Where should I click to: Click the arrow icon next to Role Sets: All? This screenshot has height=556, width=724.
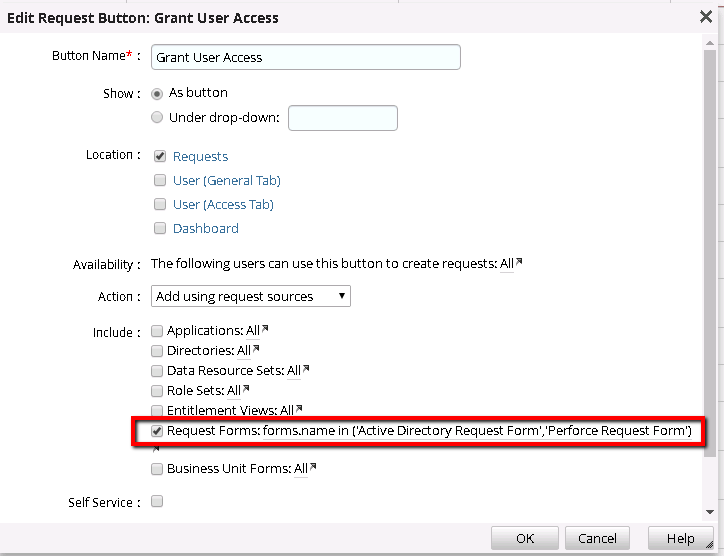pyautogui.click(x=246, y=389)
